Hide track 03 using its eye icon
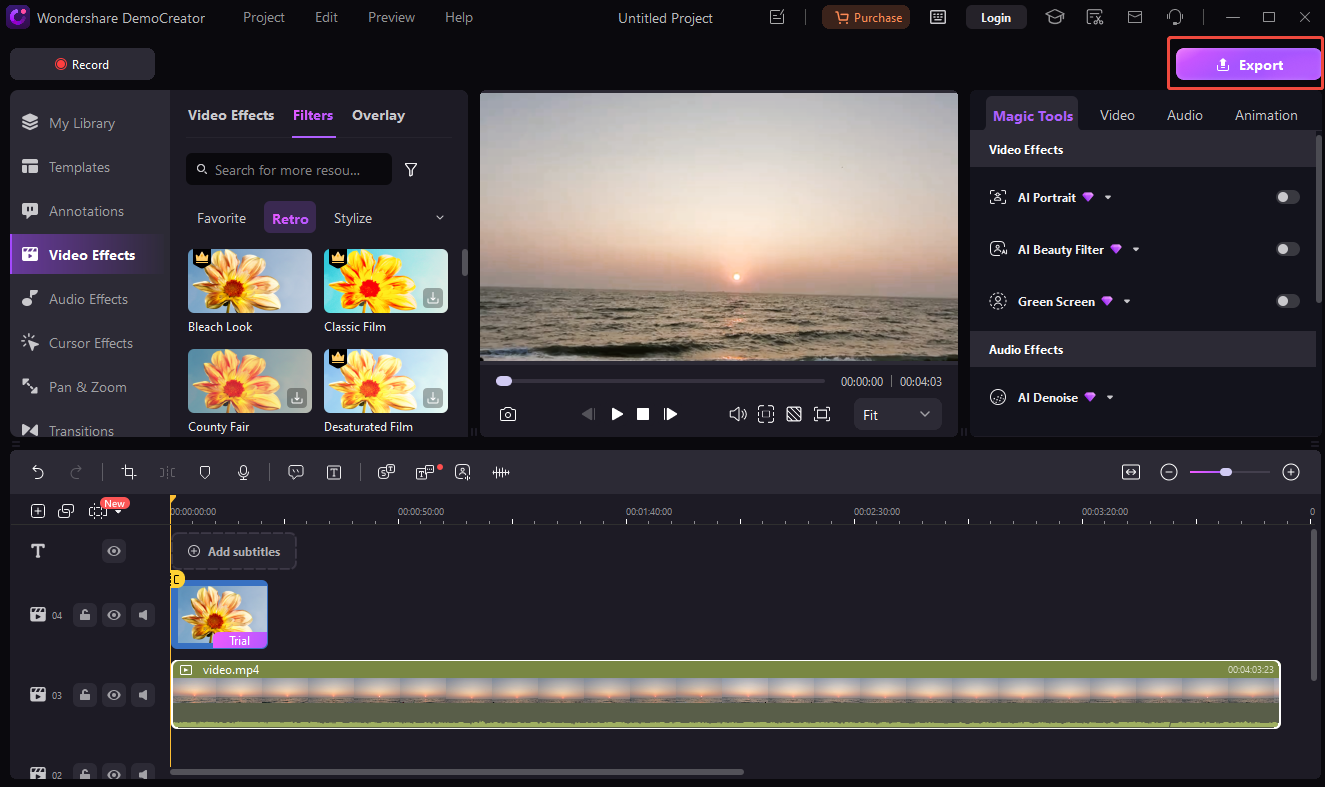1325x787 pixels. (x=114, y=694)
